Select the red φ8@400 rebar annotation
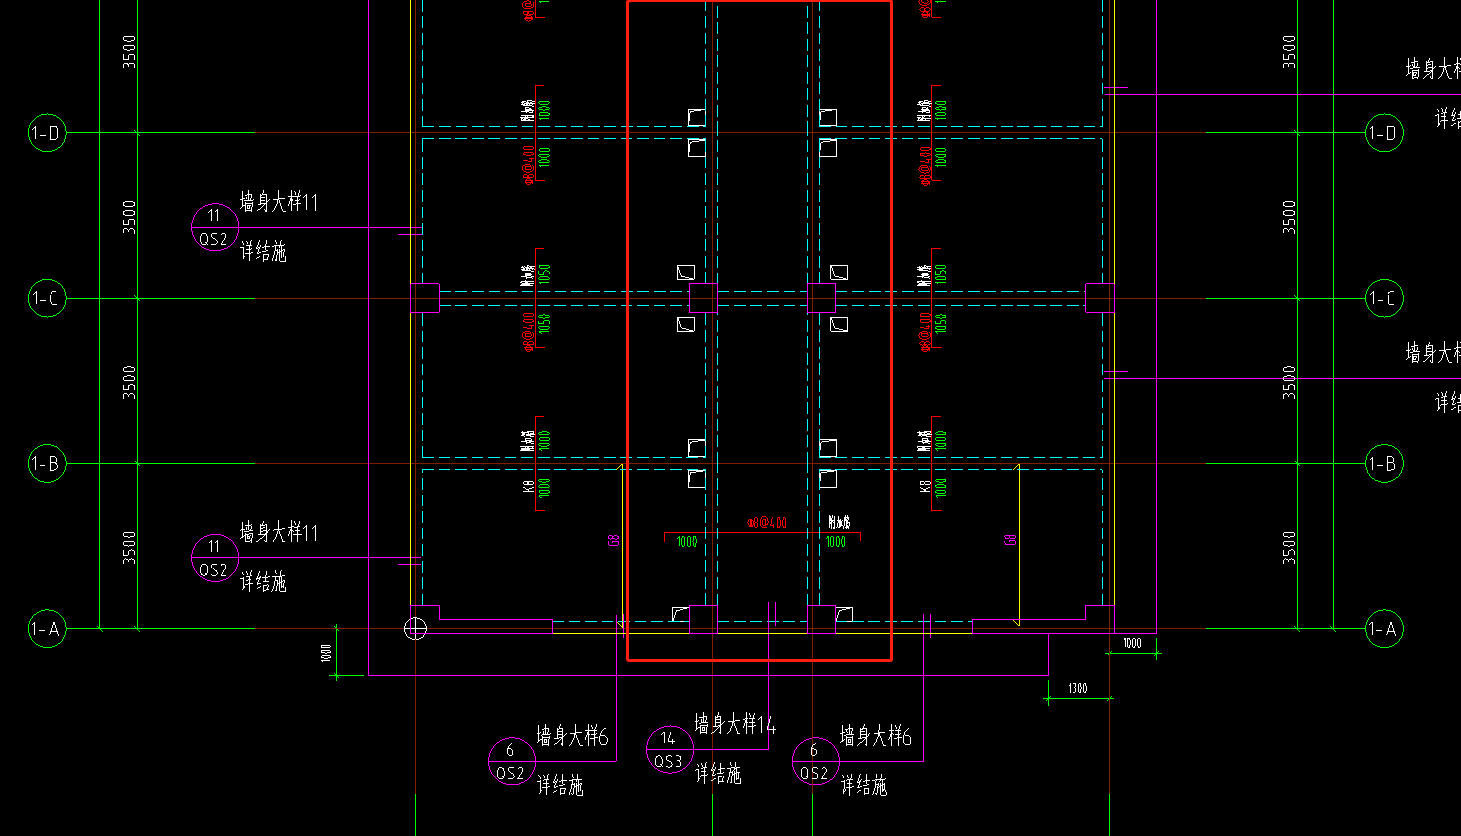 coord(767,522)
